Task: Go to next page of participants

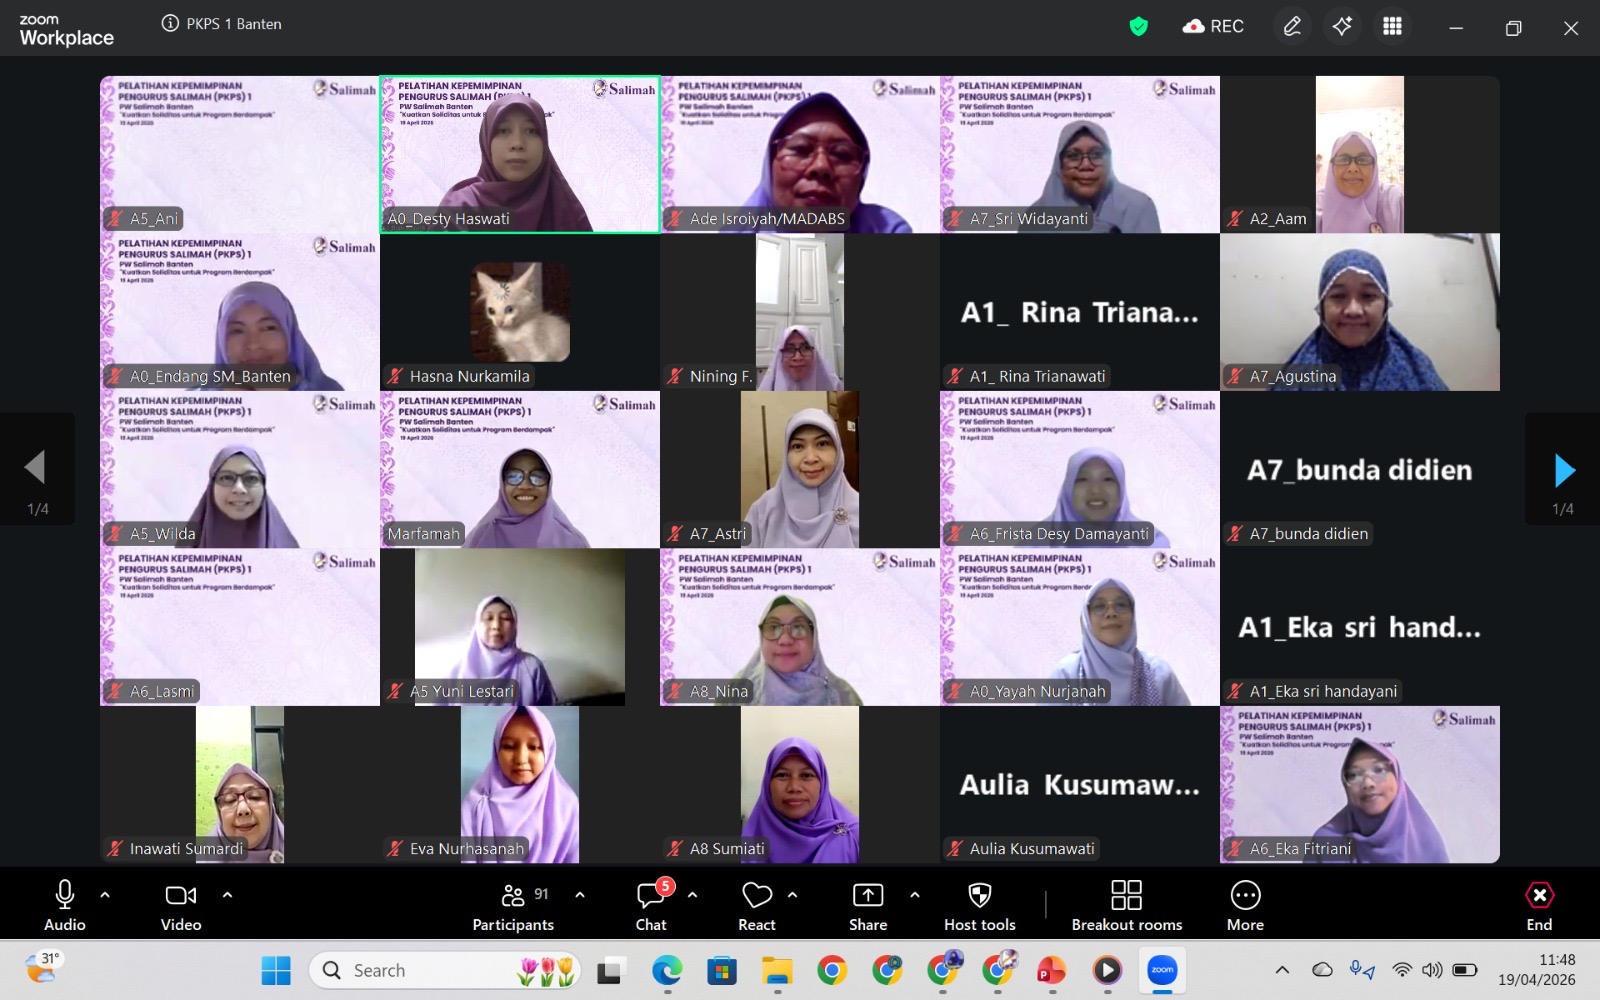Action: tap(1564, 469)
